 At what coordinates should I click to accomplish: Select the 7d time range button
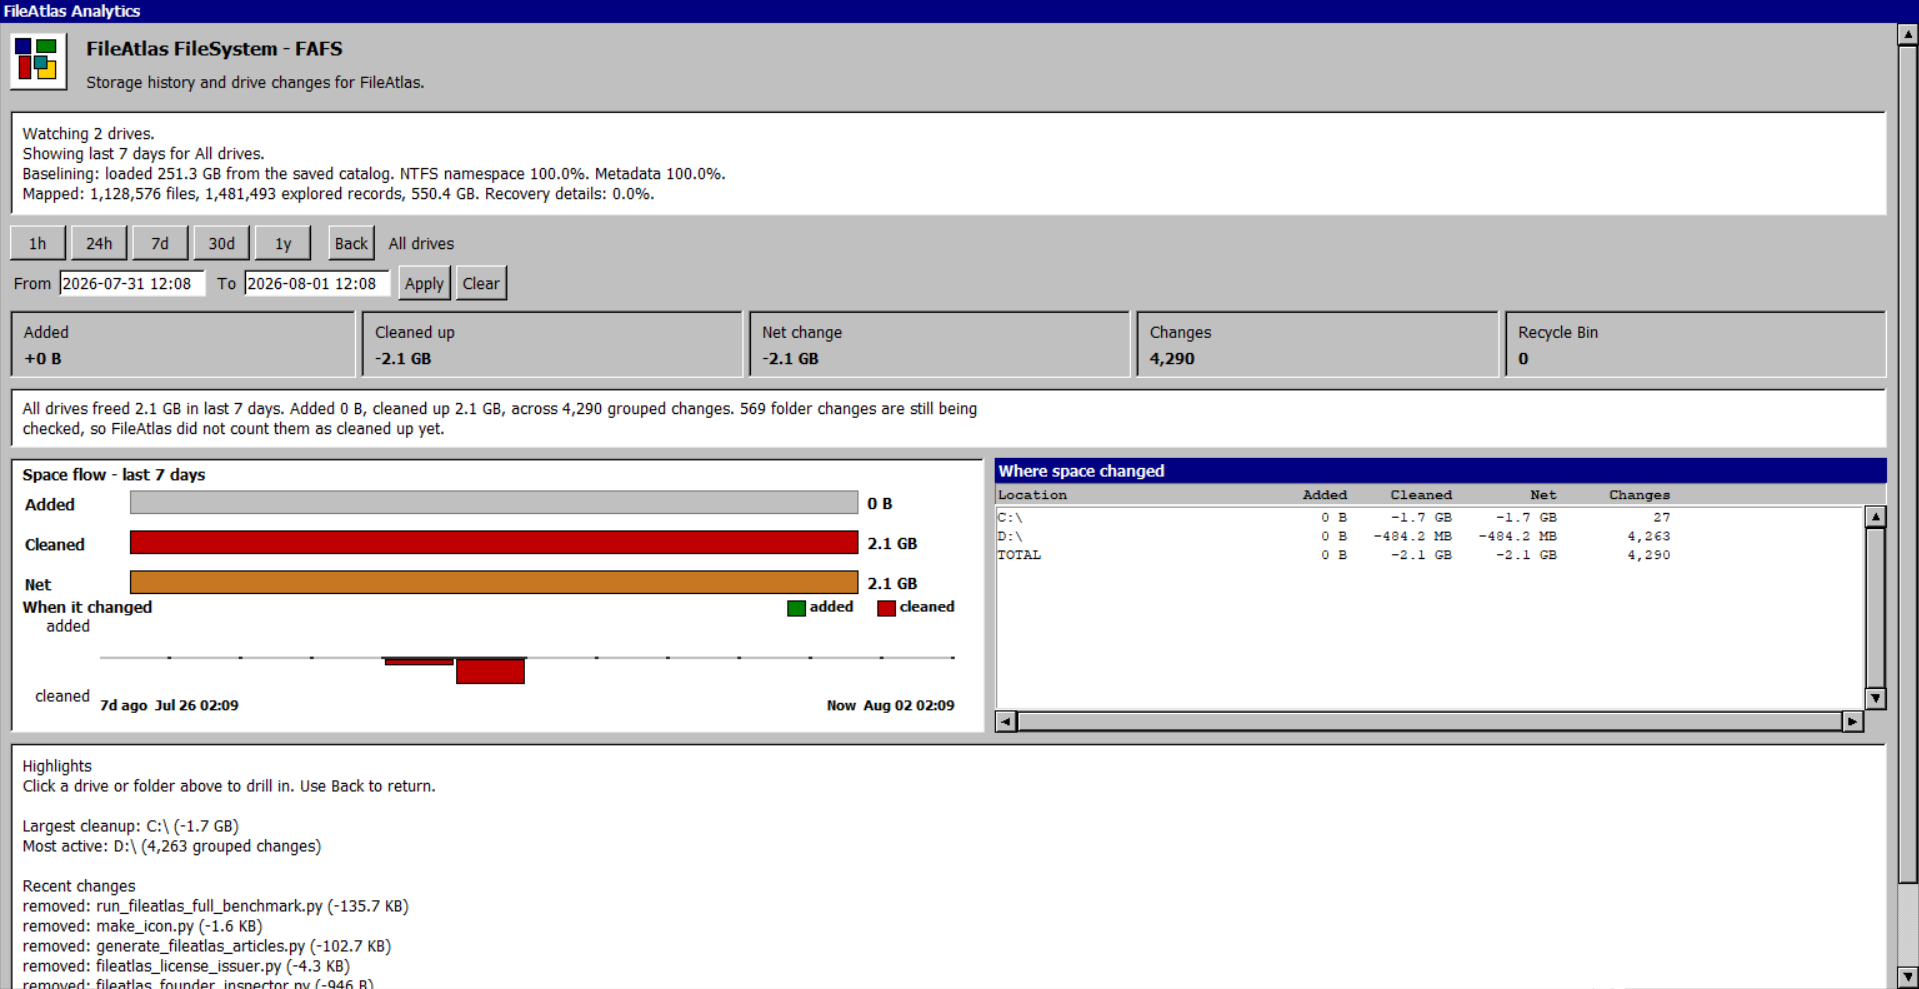(x=160, y=243)
